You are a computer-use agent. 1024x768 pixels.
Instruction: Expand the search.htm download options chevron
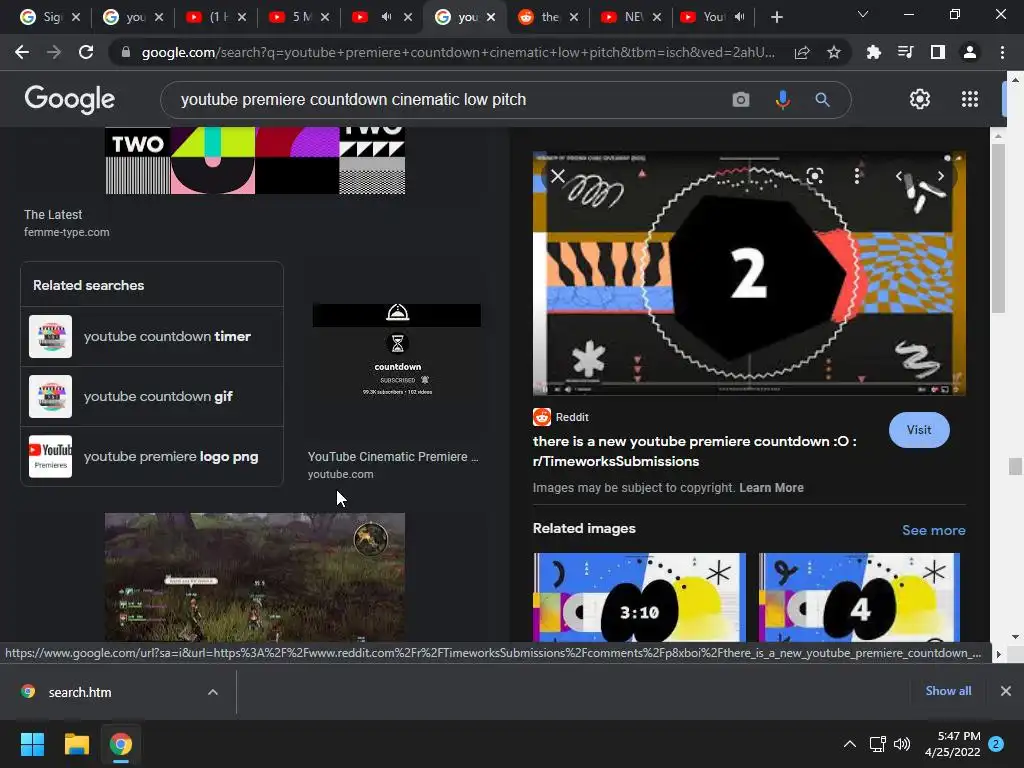213,692
